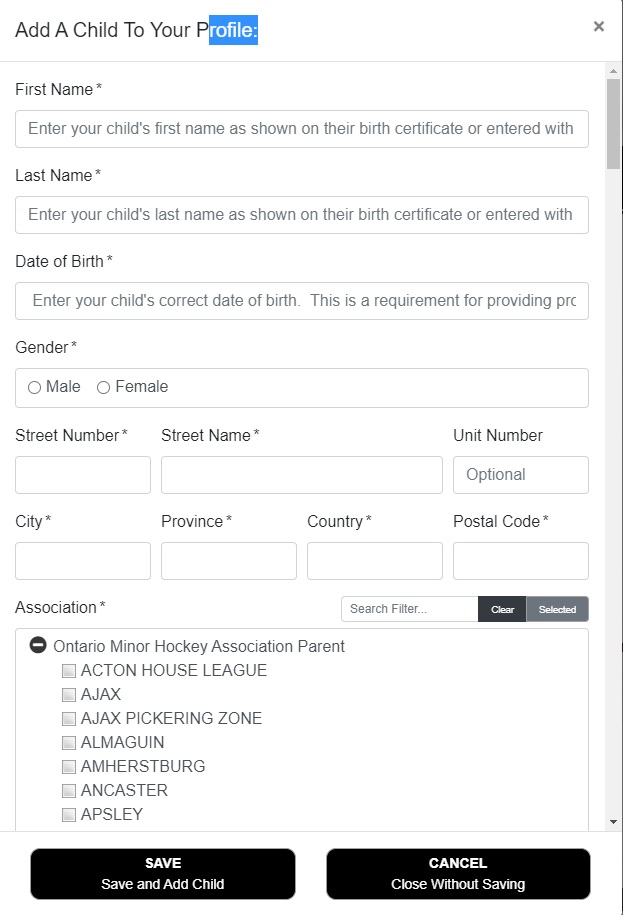Cancel and close without saving
Image resolution: width=624 pixels, height=920 pixels.
(458, 874)
